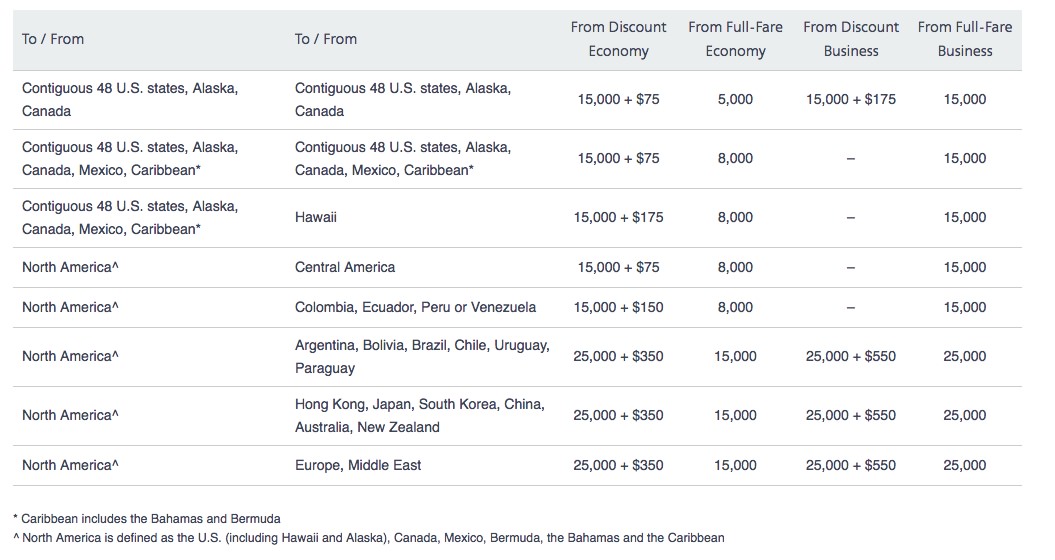The width and height of the screenshot is (1055, 560).
Task: Click the Caribbean includes Bahamas footnote
Action: (x=147, y=519)
